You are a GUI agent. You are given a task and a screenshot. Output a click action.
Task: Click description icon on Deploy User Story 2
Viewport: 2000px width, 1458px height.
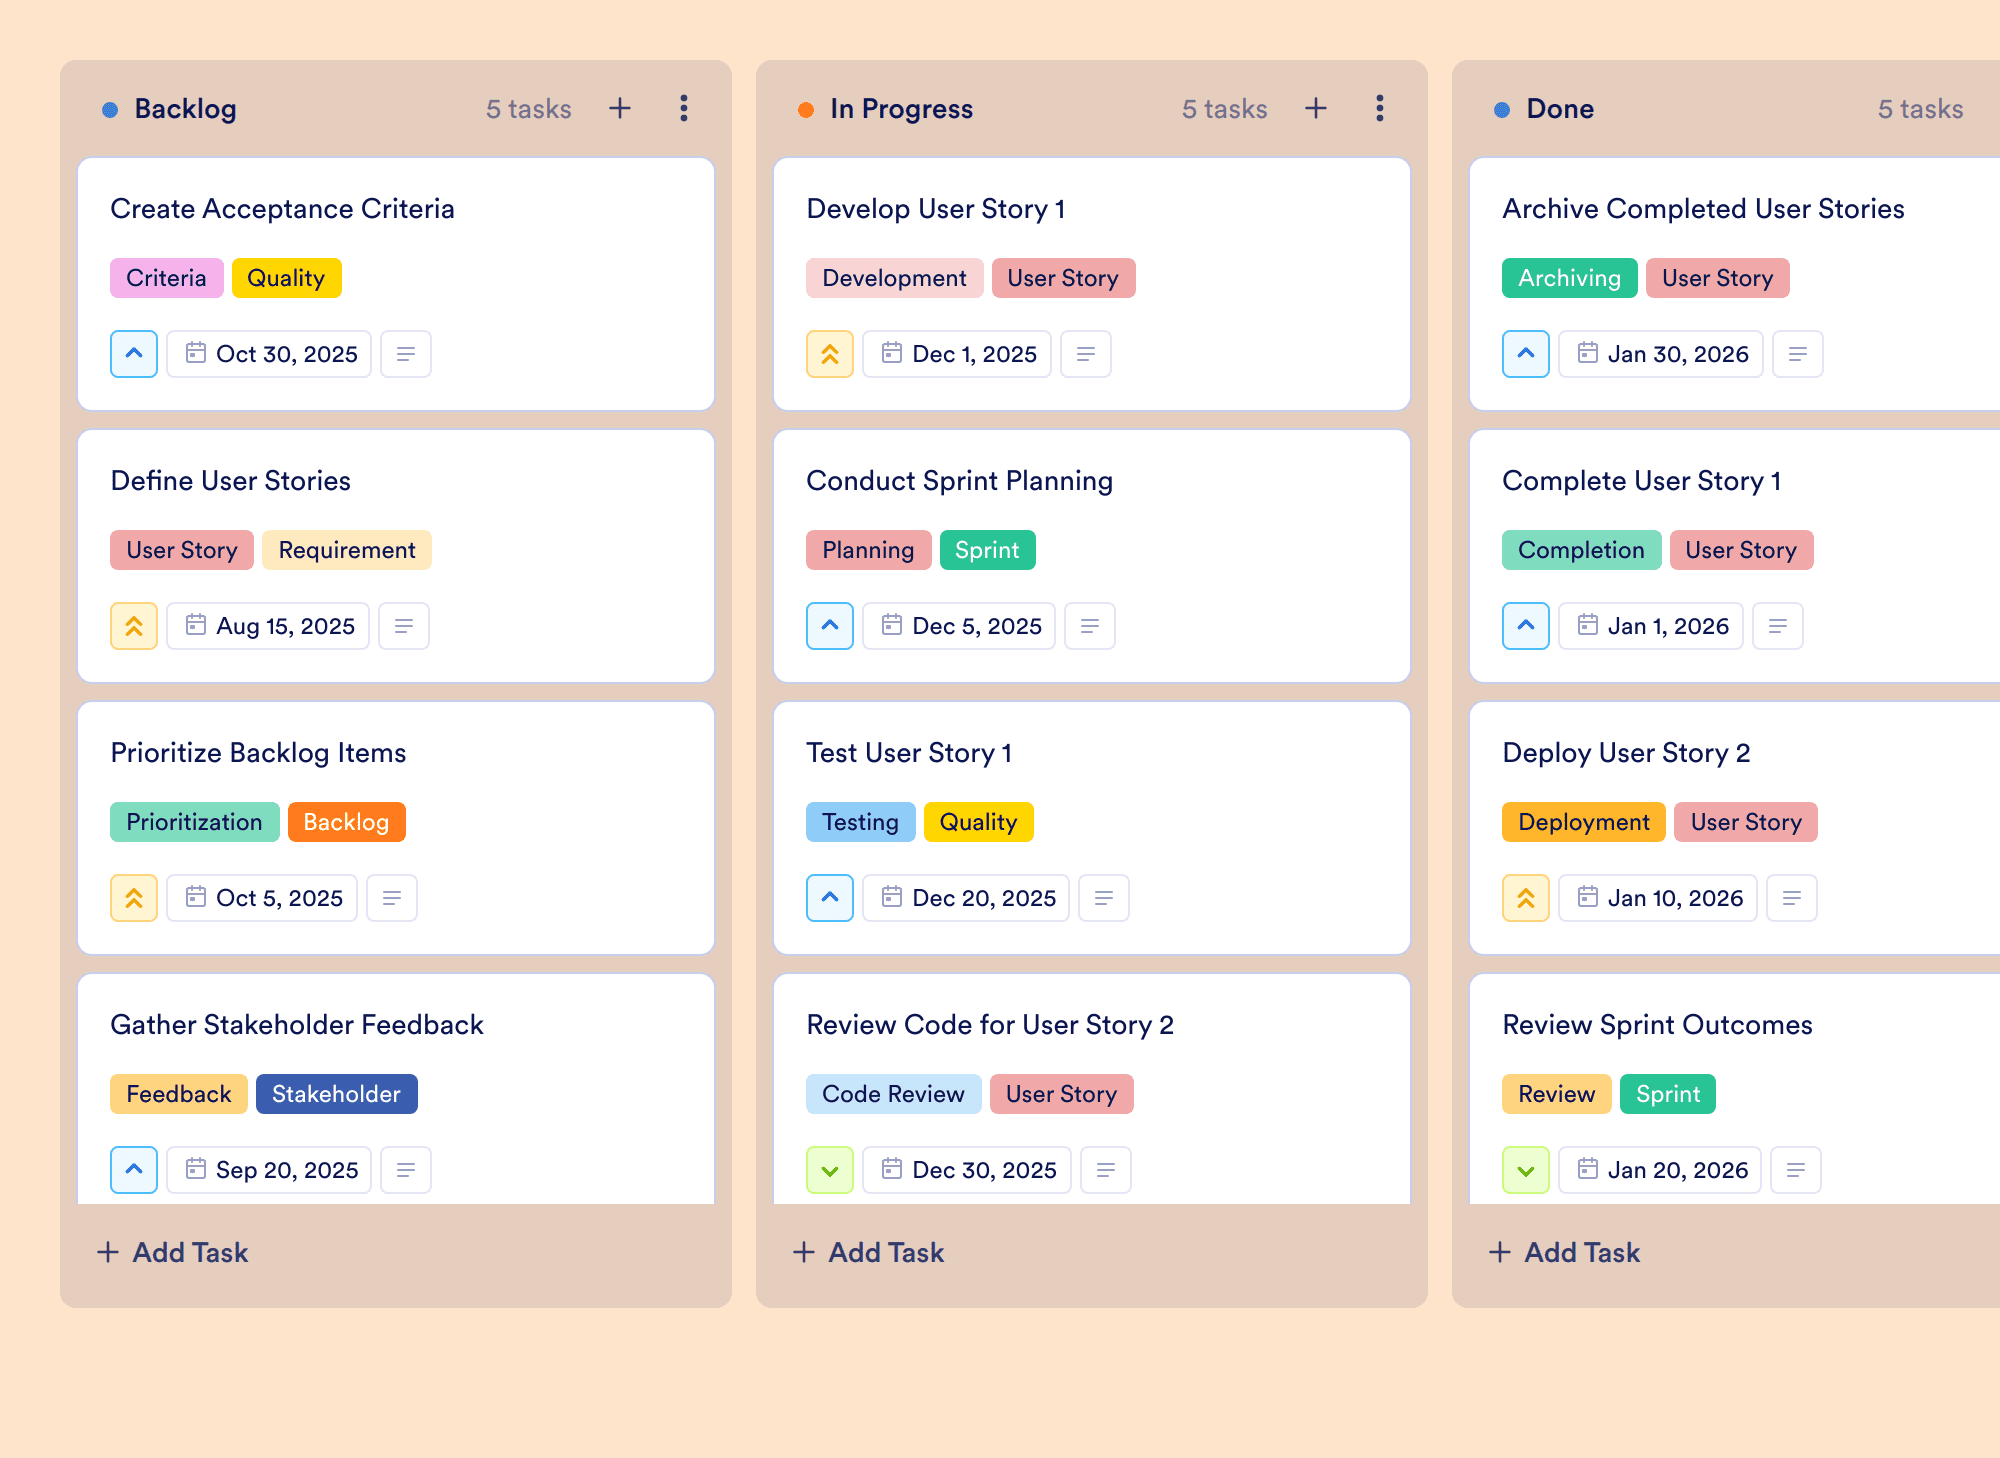coord(1792,898)
